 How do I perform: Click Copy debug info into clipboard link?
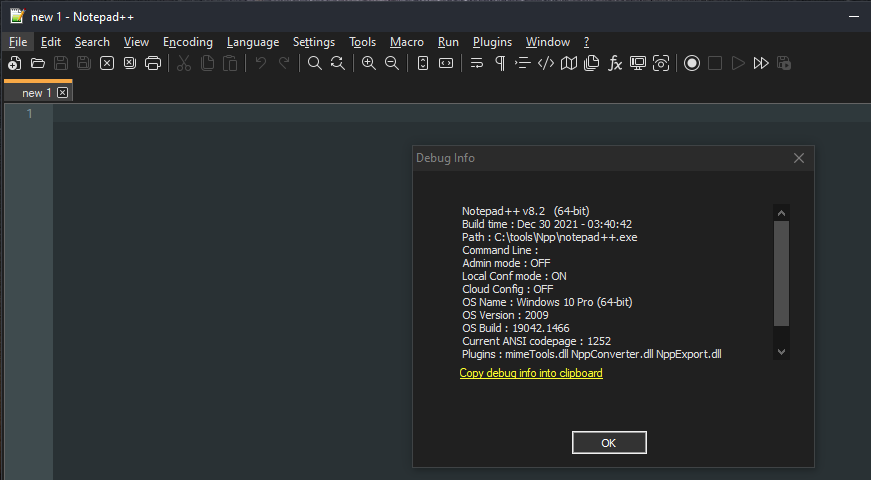(531, 373)
